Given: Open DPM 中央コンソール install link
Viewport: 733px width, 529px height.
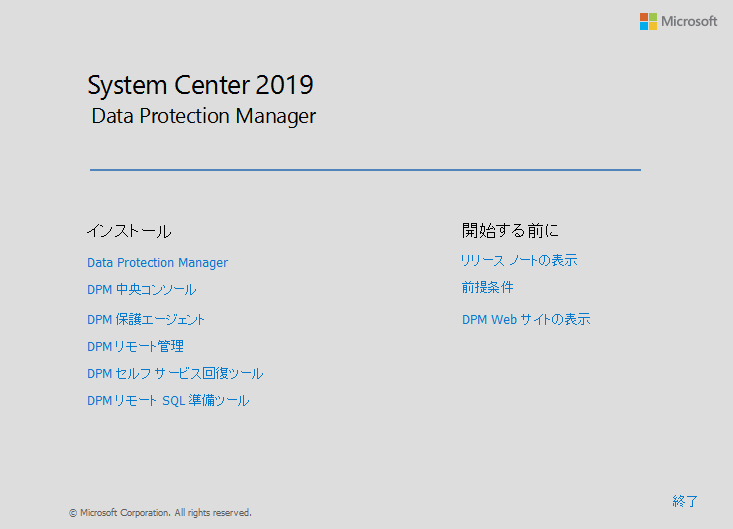Looking at the screenshot, I should coord(142,290).
